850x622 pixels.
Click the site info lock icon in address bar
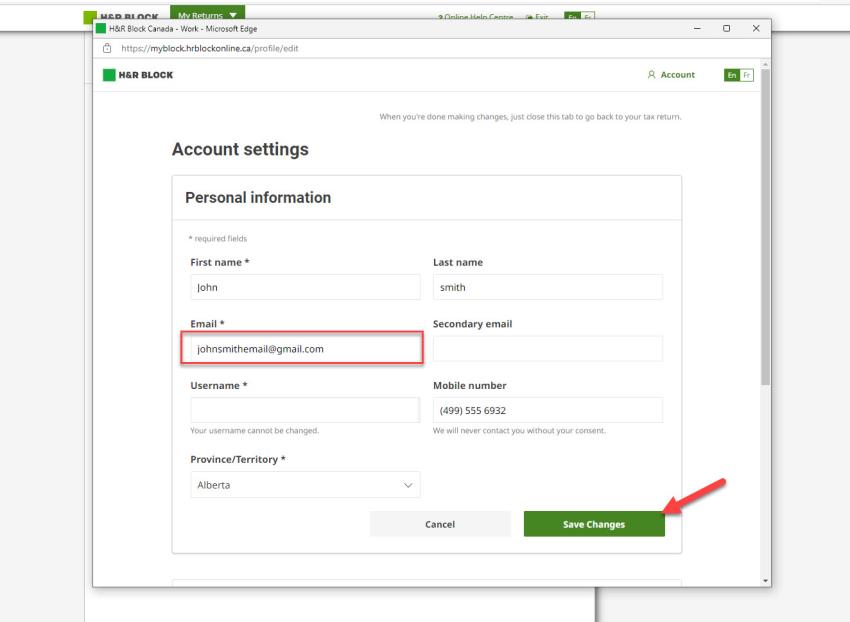click(x=106, y=48)
